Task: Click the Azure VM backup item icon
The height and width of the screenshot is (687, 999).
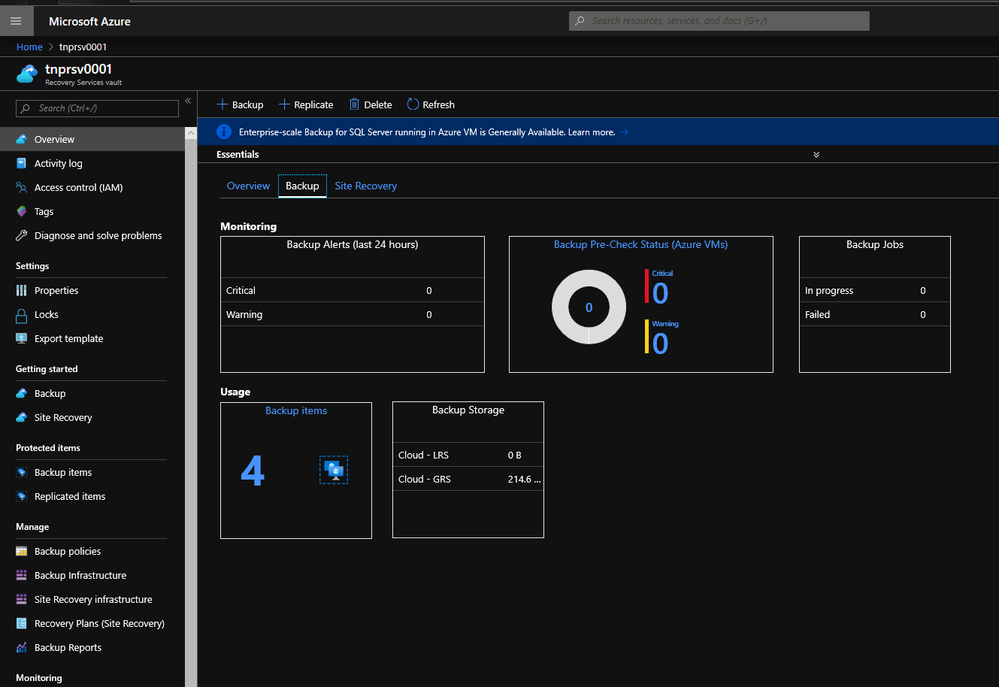Action: click(x=333, y=470)
